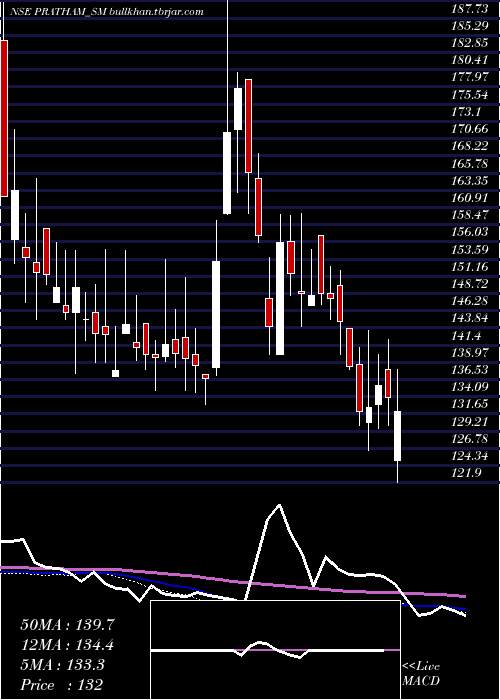Screen dimensions: 500x700
Task: Click the 170.66 price axis label
Action: click(x=470, y=129)
